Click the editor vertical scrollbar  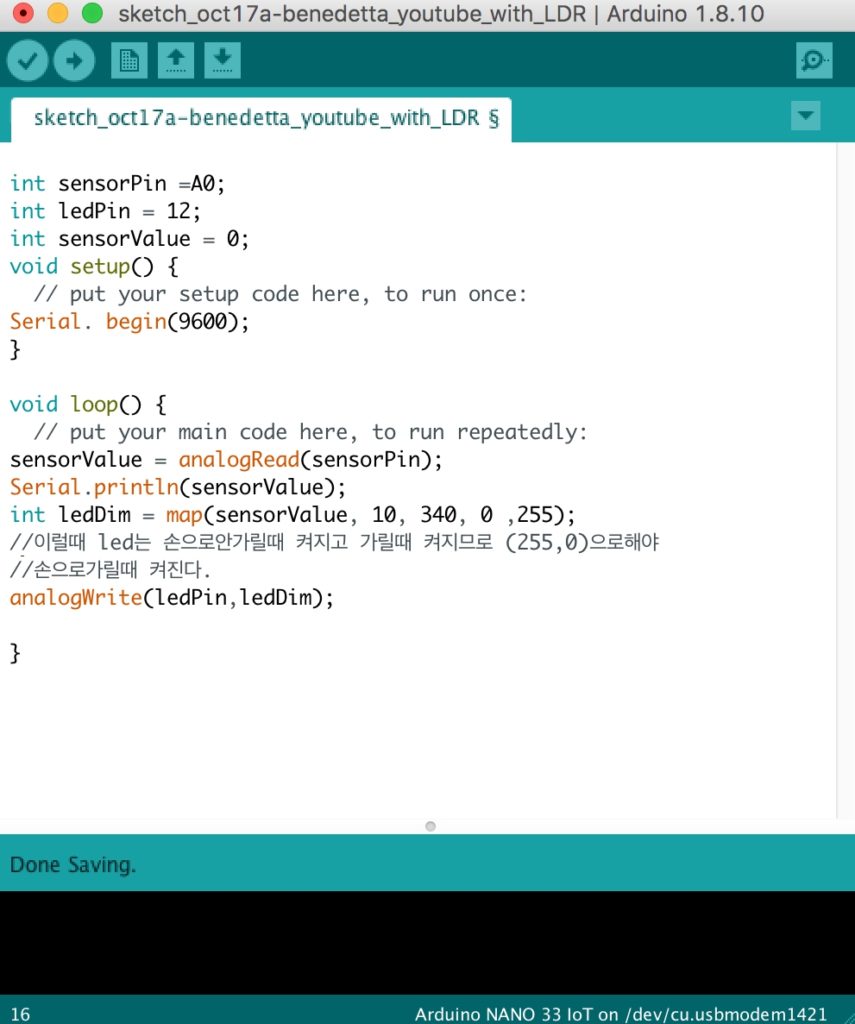[x=845, y=480]
